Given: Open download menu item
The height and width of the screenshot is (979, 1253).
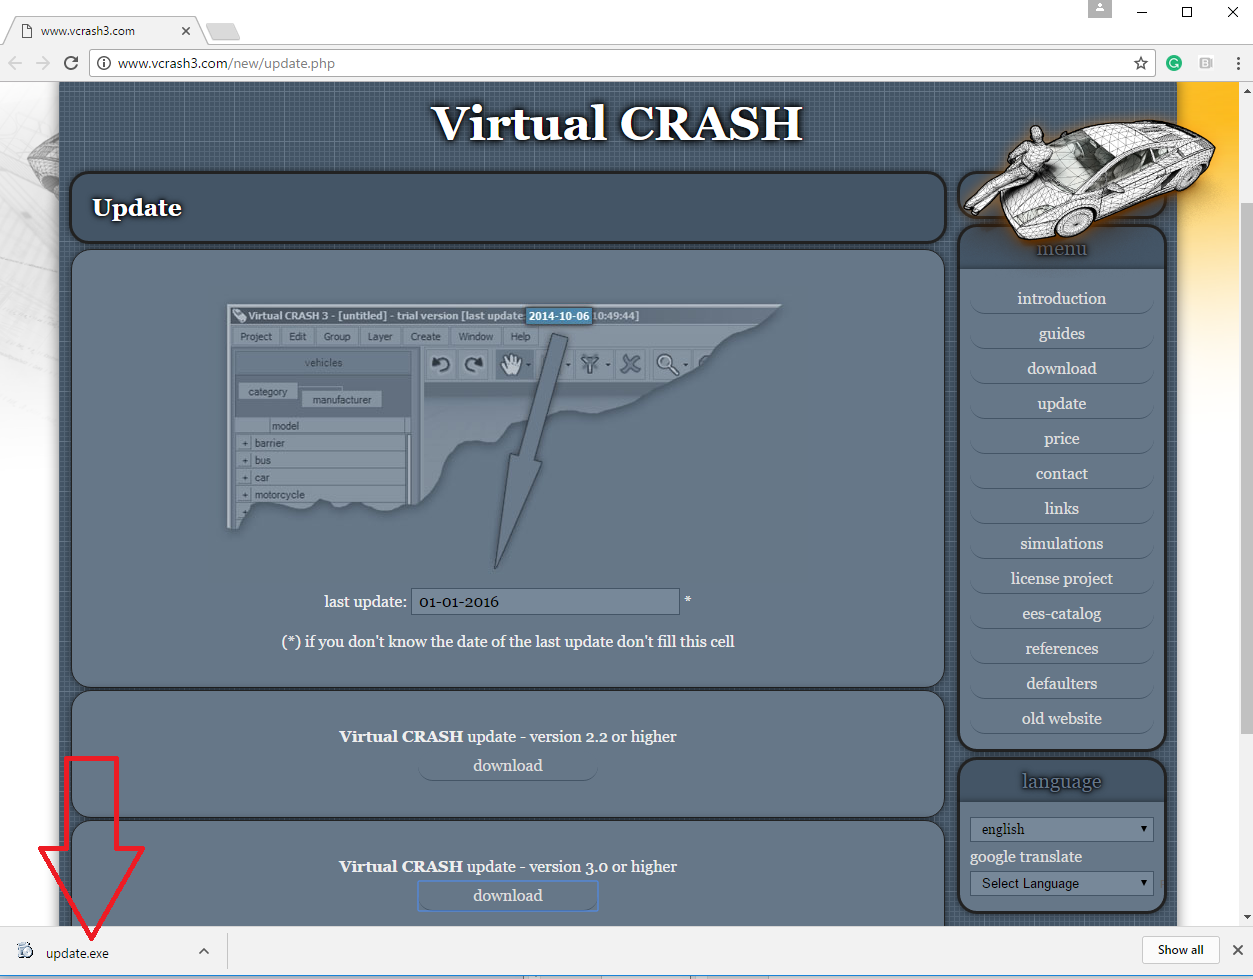Looking at the screenshot, I should 1062,368.
